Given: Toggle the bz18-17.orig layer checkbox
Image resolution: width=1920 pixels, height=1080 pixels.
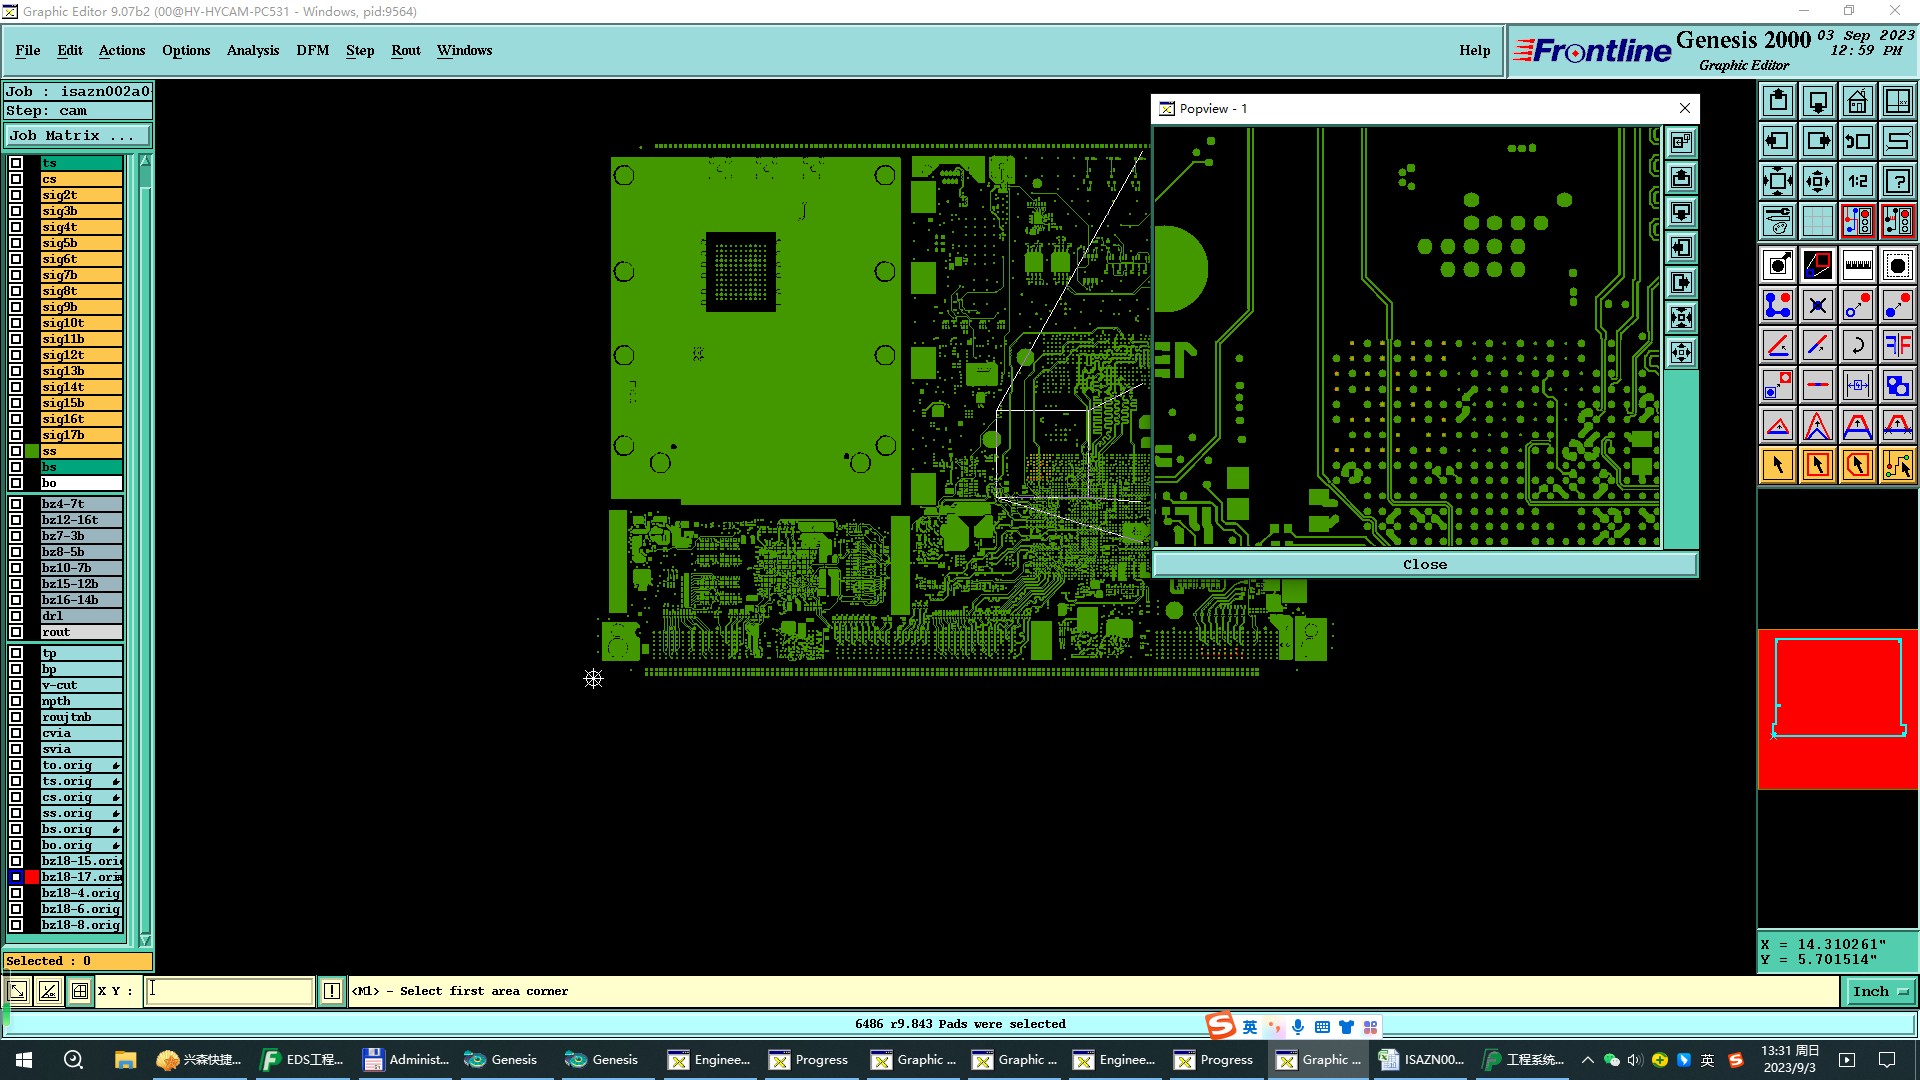Looking at the screenshot, I should point(16,877).
